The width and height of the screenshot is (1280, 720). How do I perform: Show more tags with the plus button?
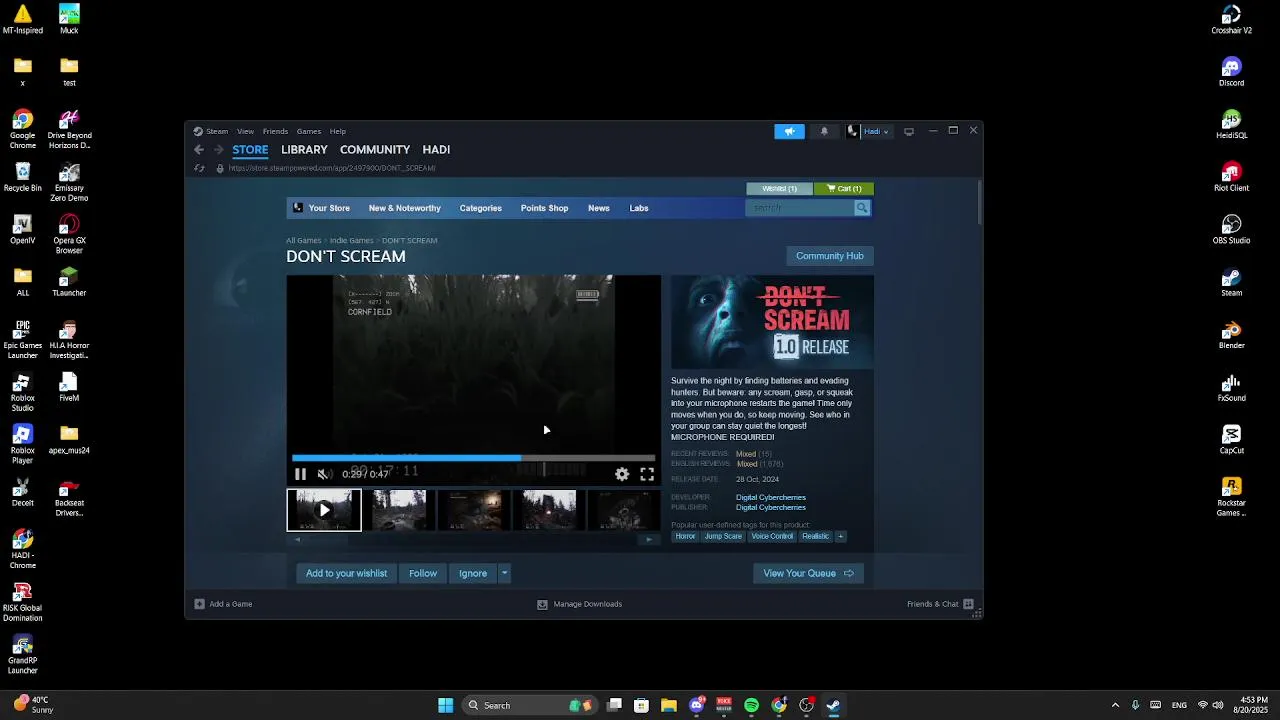coord(840,536)
